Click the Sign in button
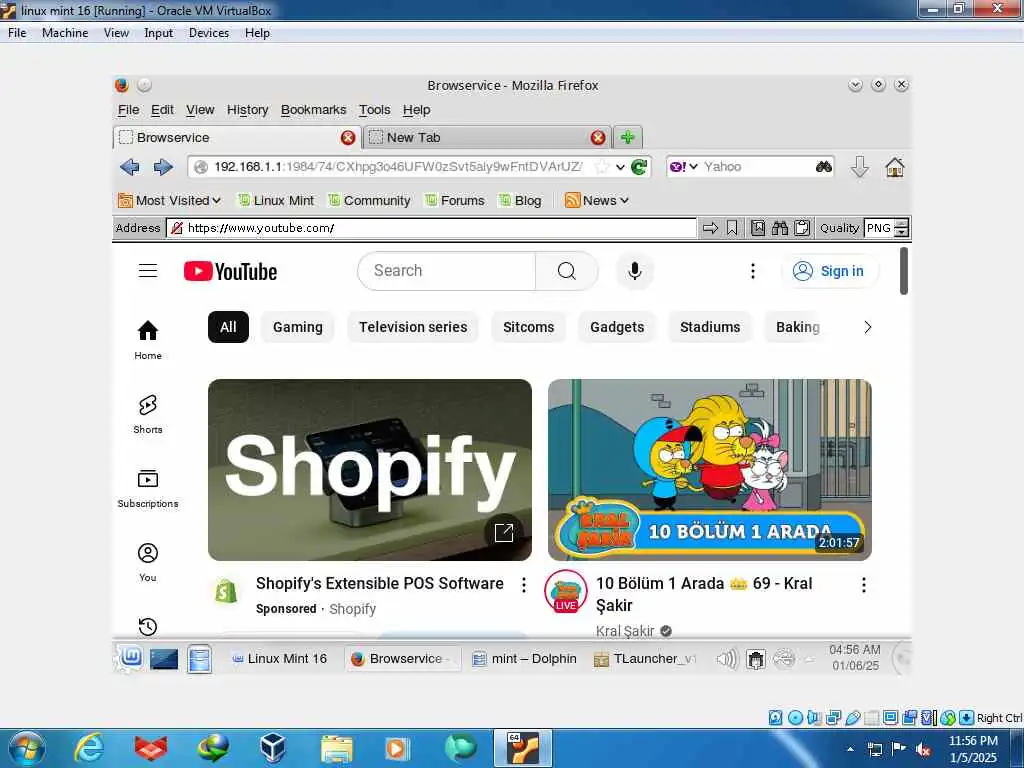Viewport: 1024px width, 768px height. (x=829, y=271)
